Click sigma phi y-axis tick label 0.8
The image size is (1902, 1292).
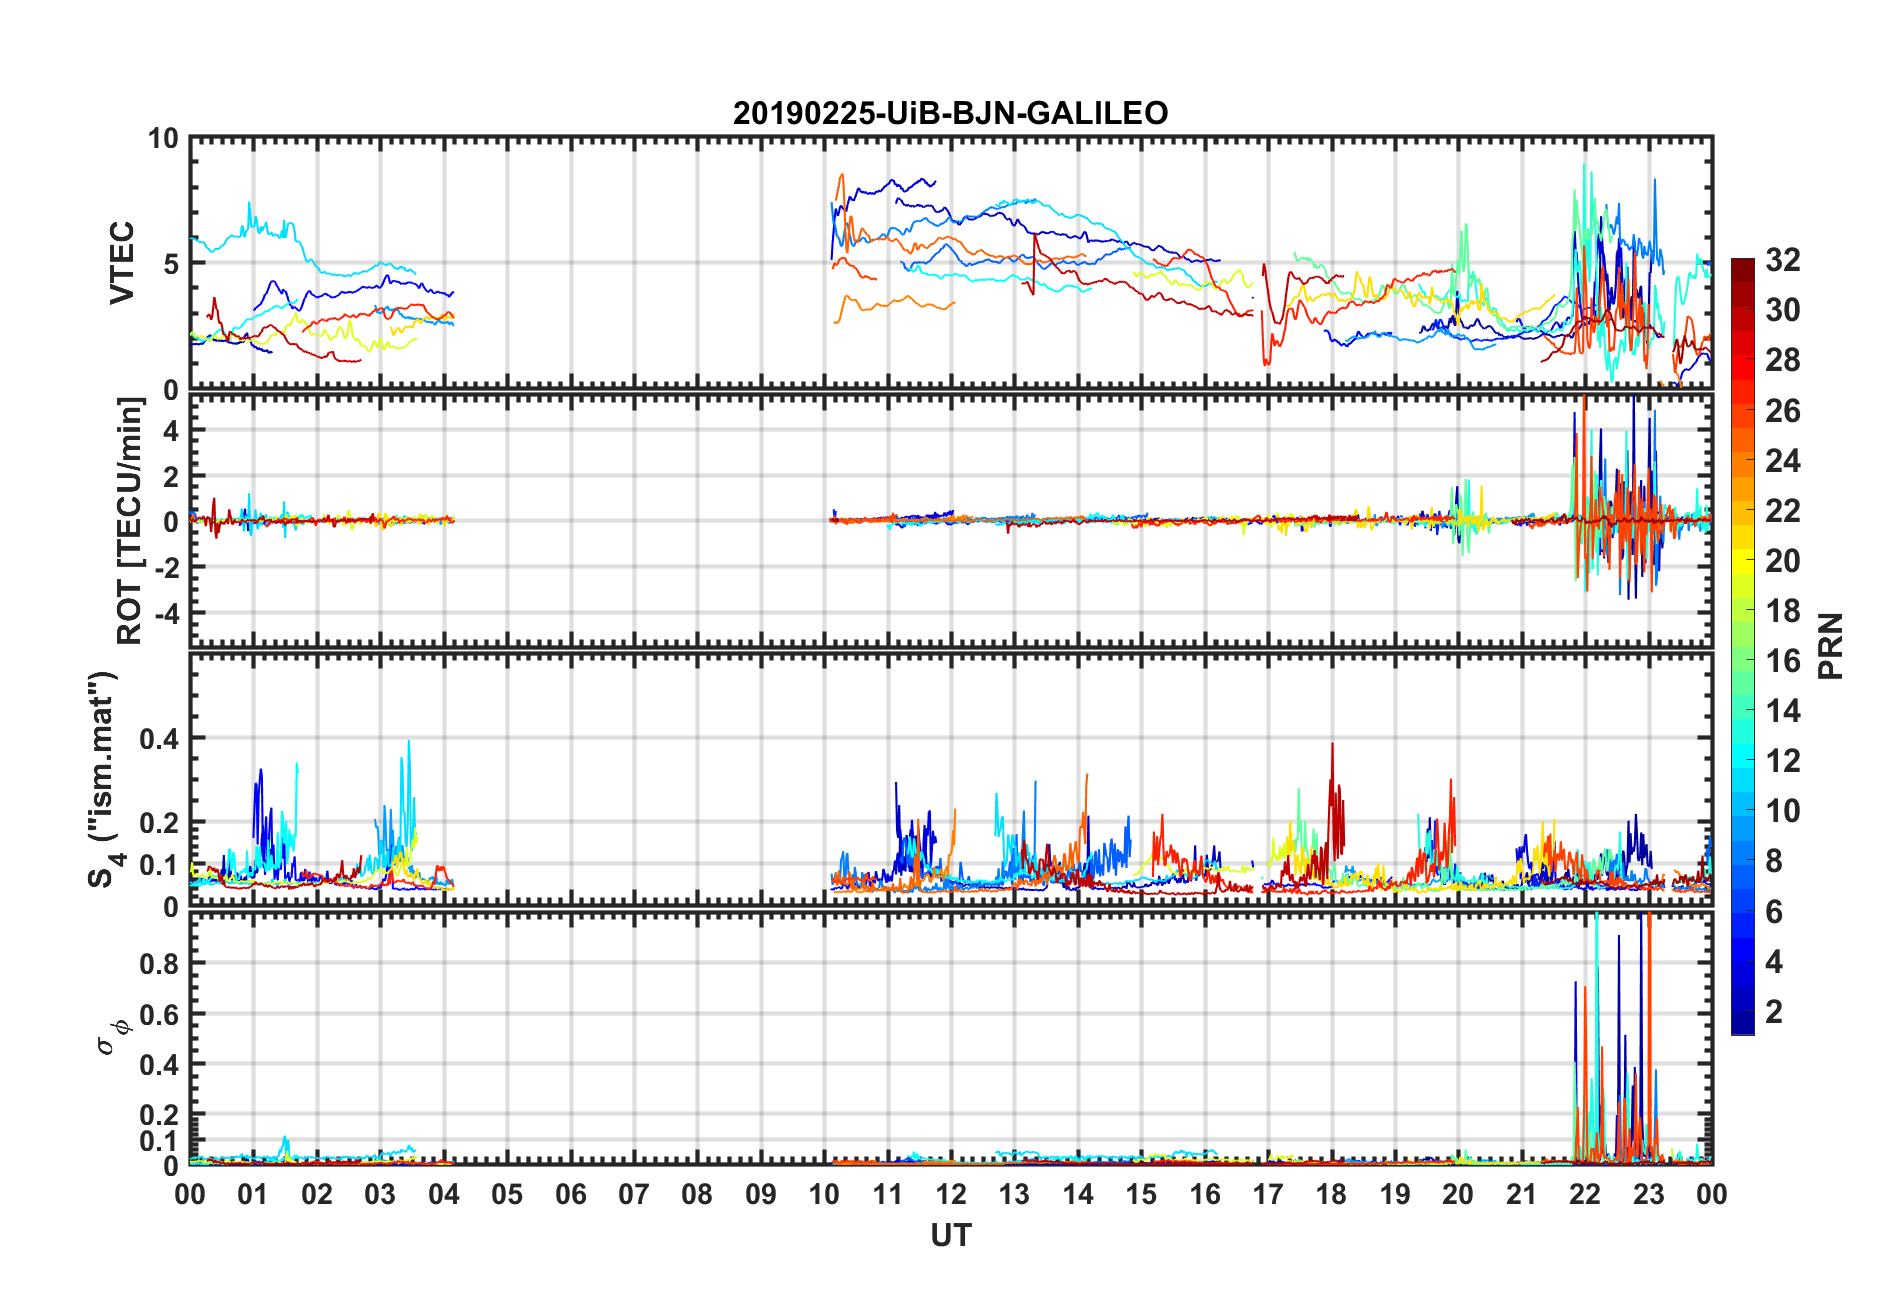tap(160, 964)
